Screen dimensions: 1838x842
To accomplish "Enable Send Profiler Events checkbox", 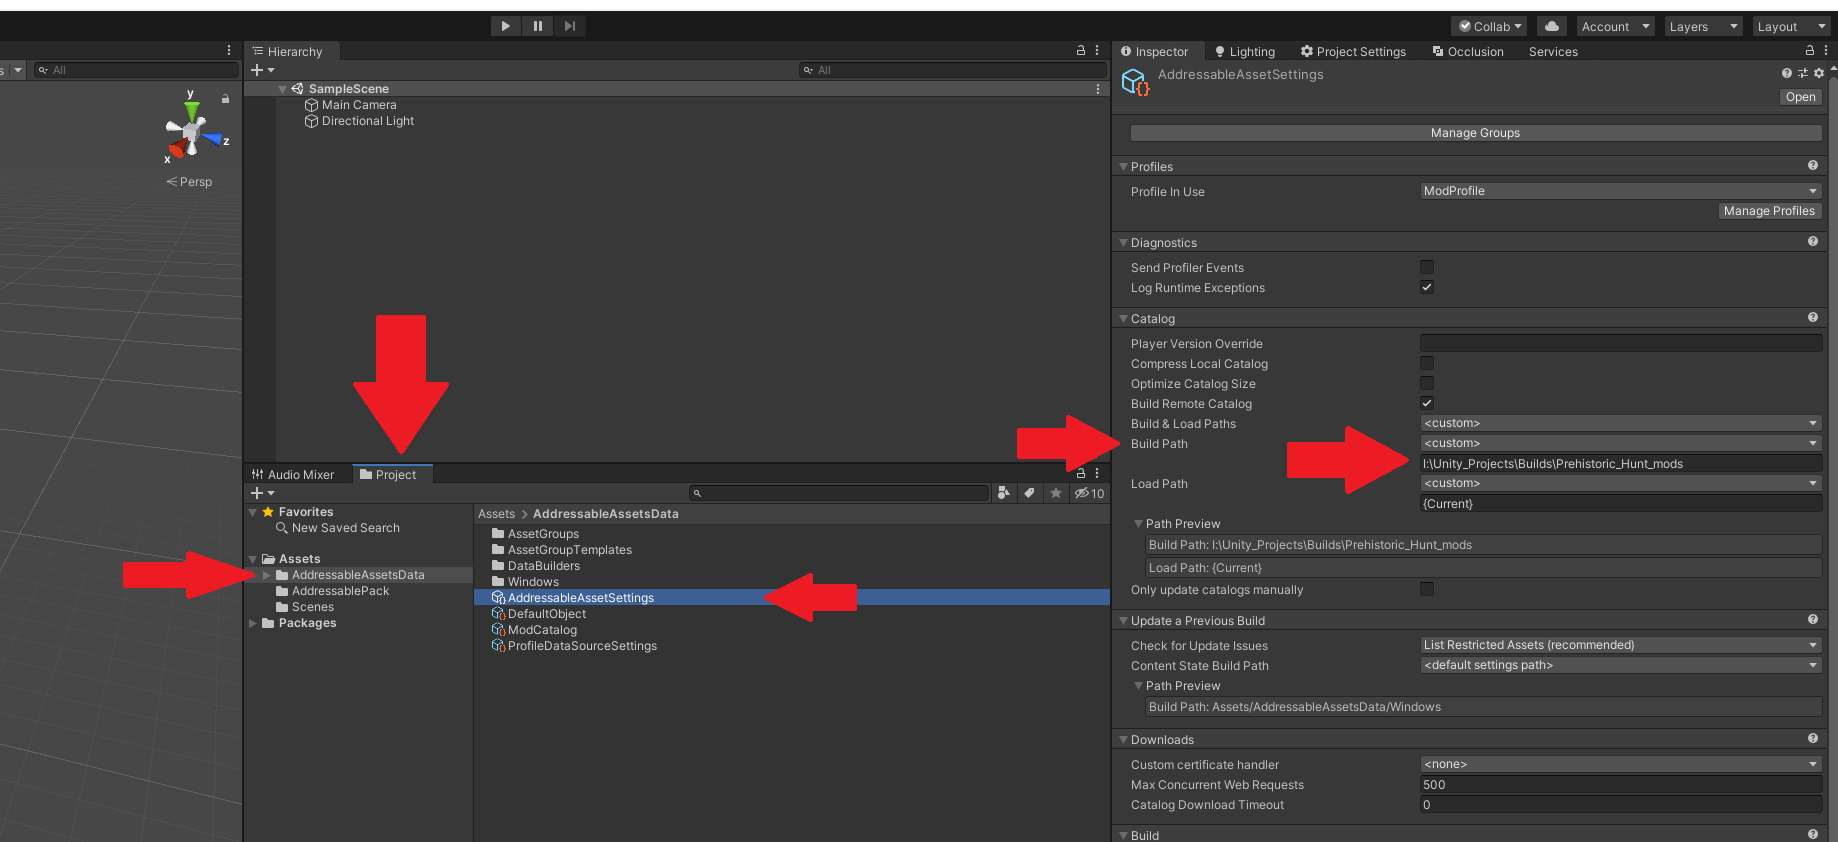I will click(x=1427, y=267).
